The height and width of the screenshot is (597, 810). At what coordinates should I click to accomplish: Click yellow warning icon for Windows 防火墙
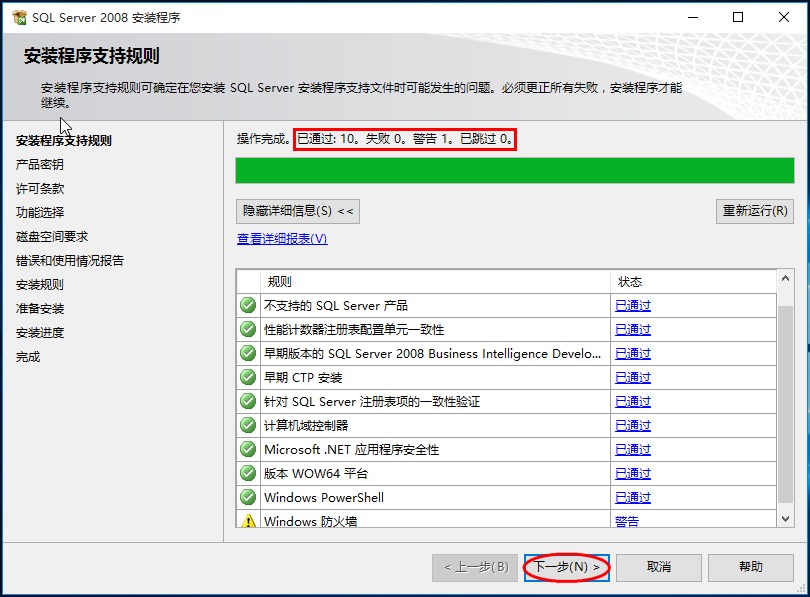(x=248, y=521)
